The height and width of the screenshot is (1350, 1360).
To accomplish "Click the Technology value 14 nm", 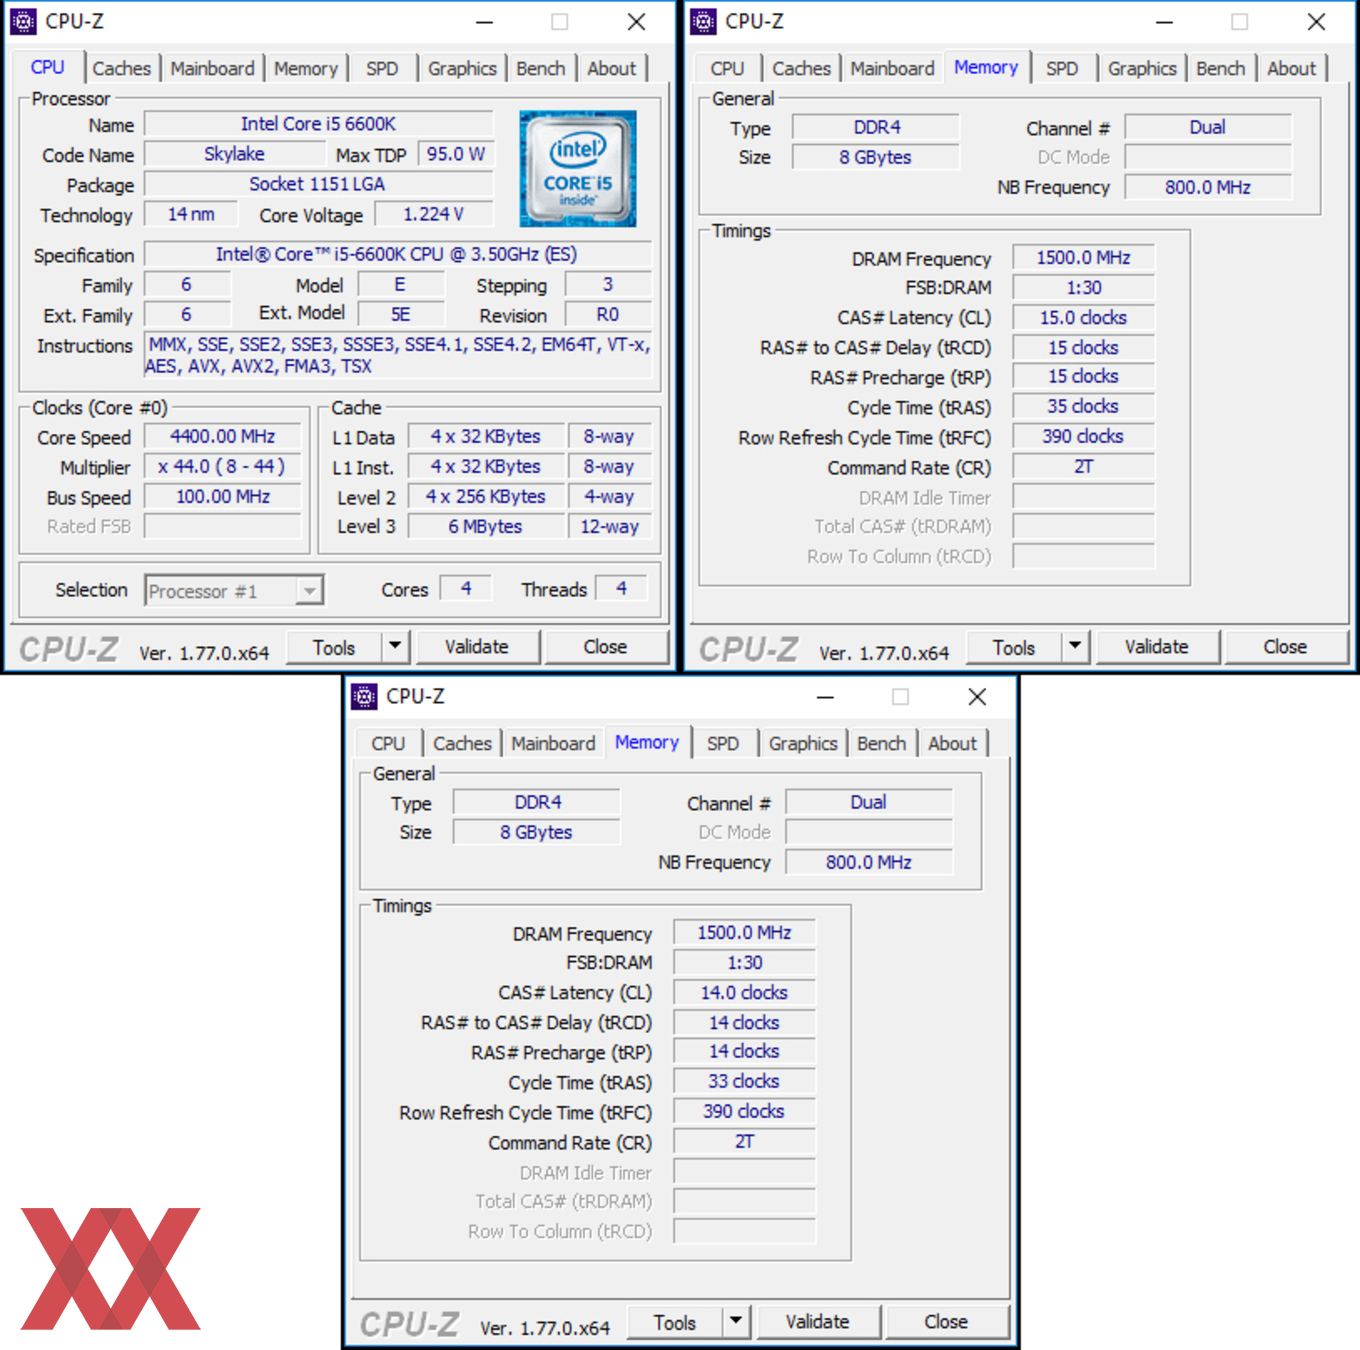I will 192,214.
